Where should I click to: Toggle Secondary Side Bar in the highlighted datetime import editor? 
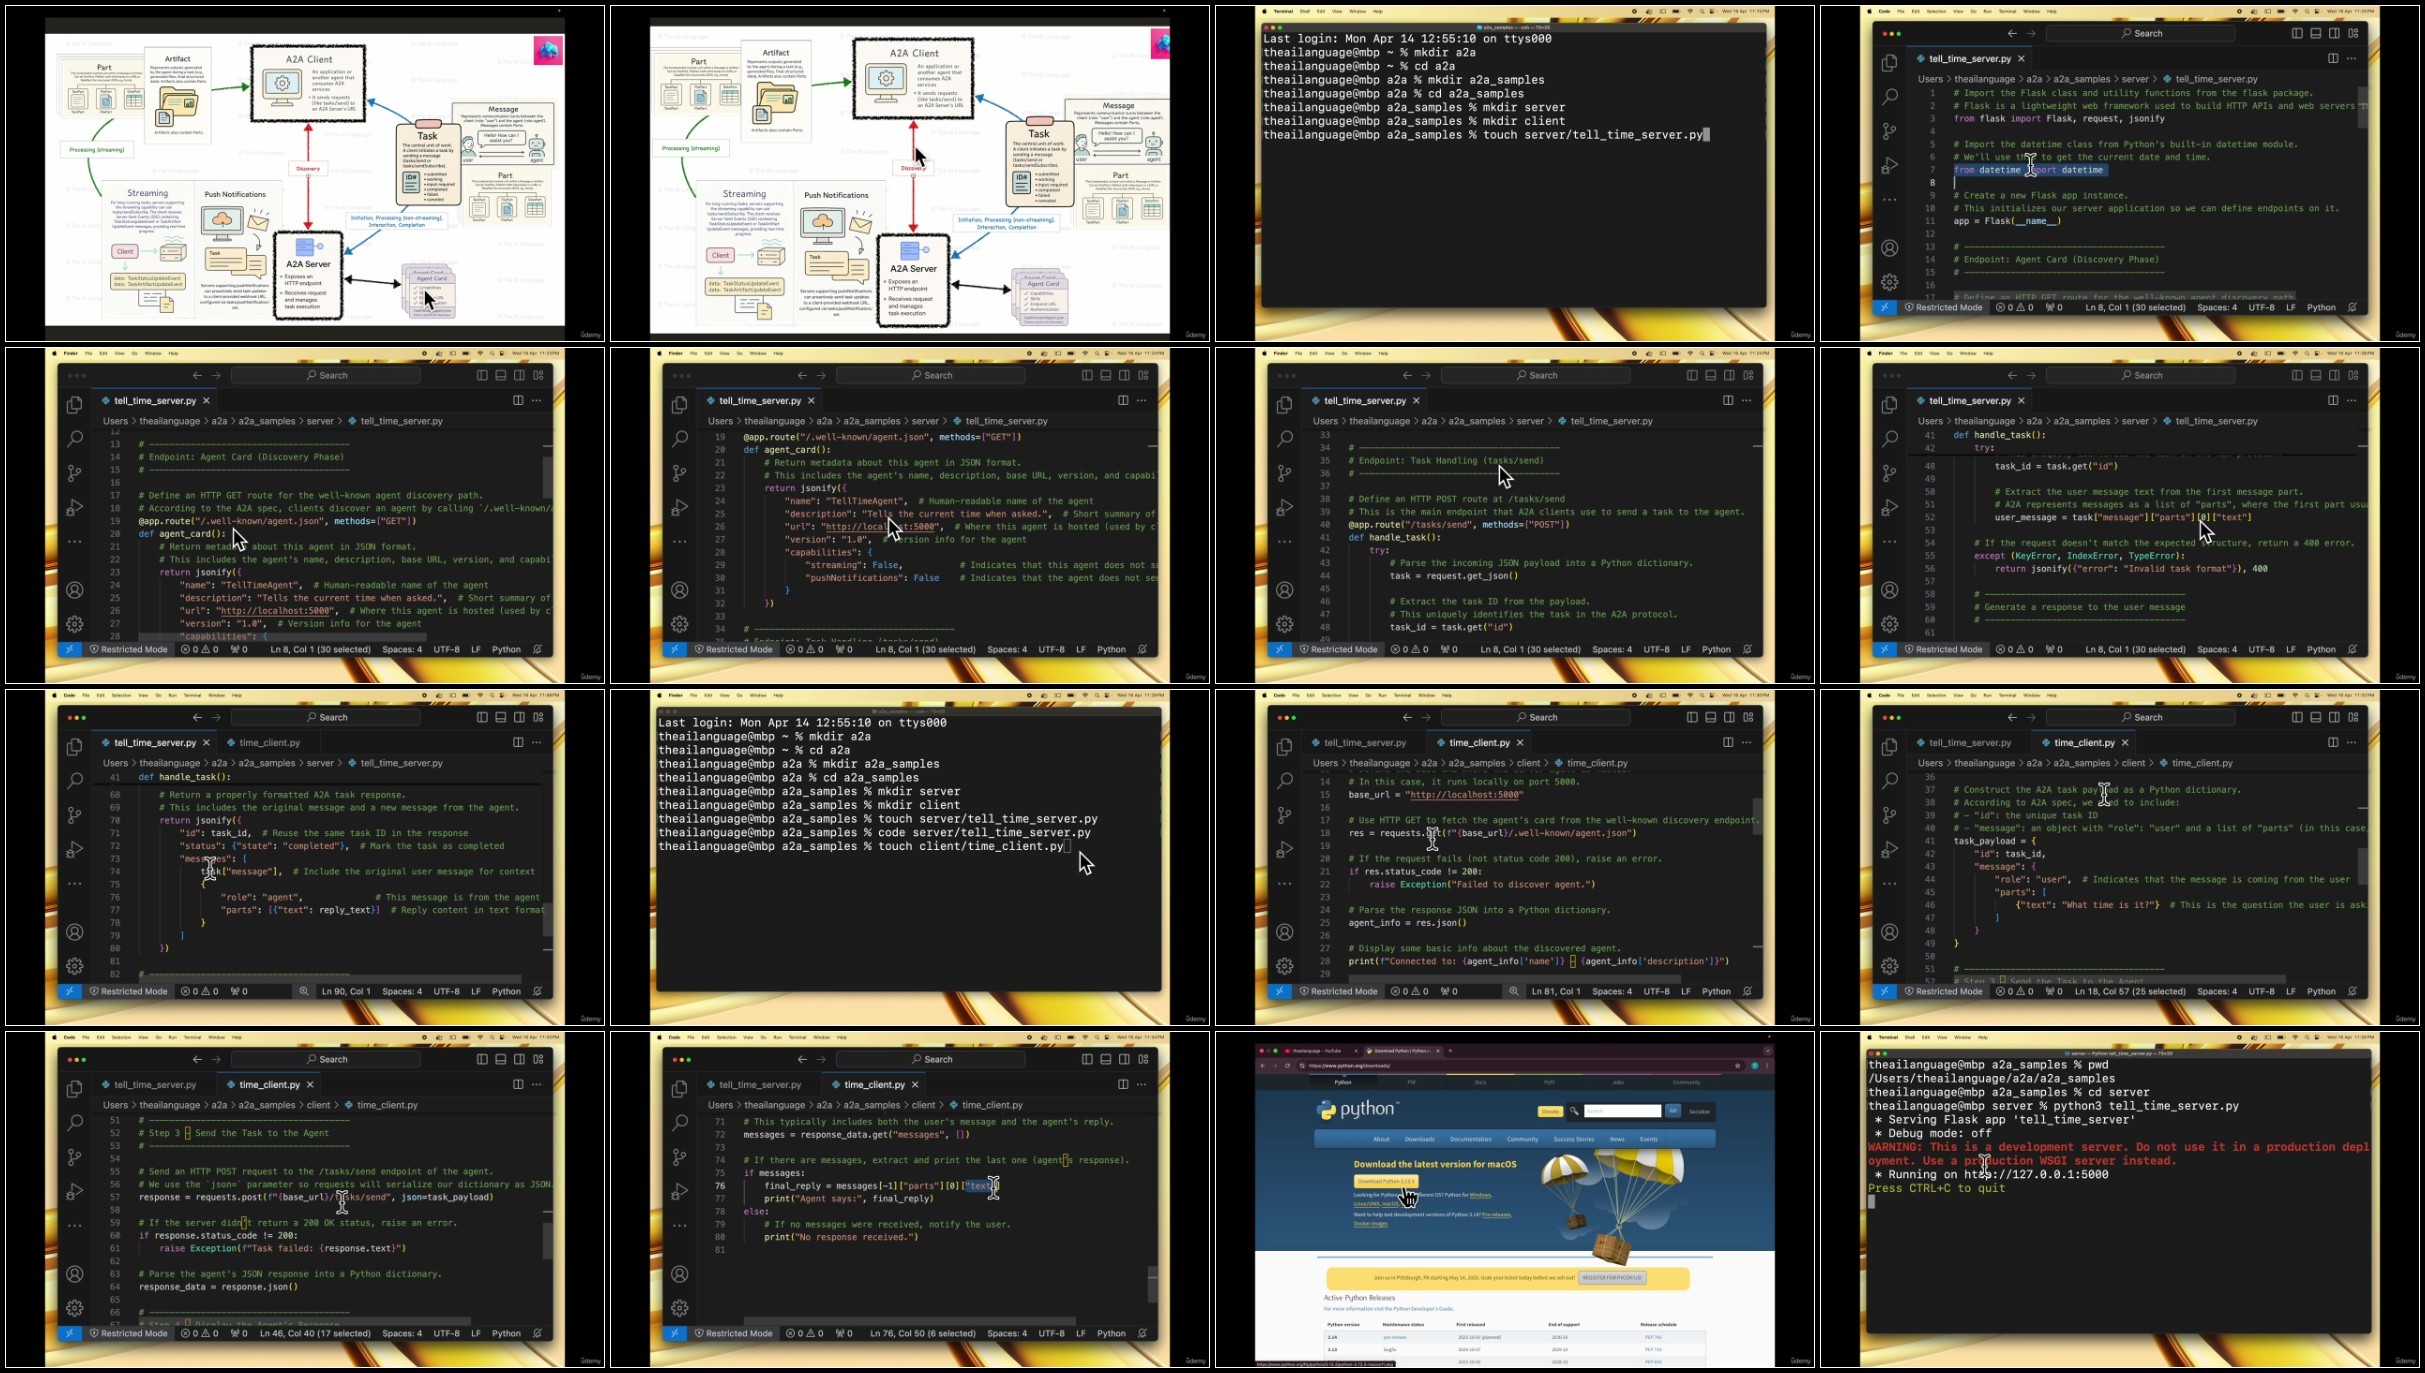click(x=2334, y=33)
